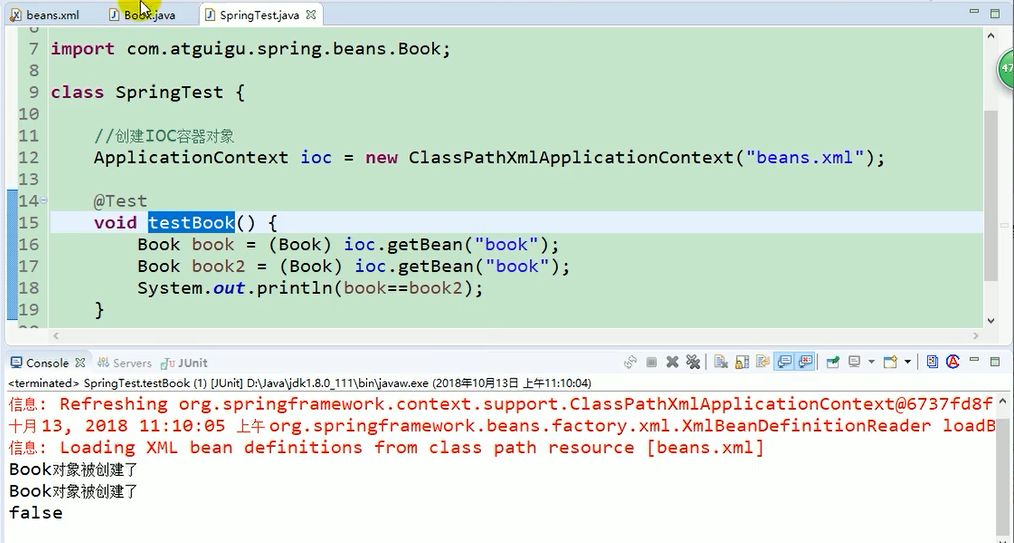Click the first 'Book对象被创建了' console line
Viewport: 1014px width, 543px height.
pos(73,469)
